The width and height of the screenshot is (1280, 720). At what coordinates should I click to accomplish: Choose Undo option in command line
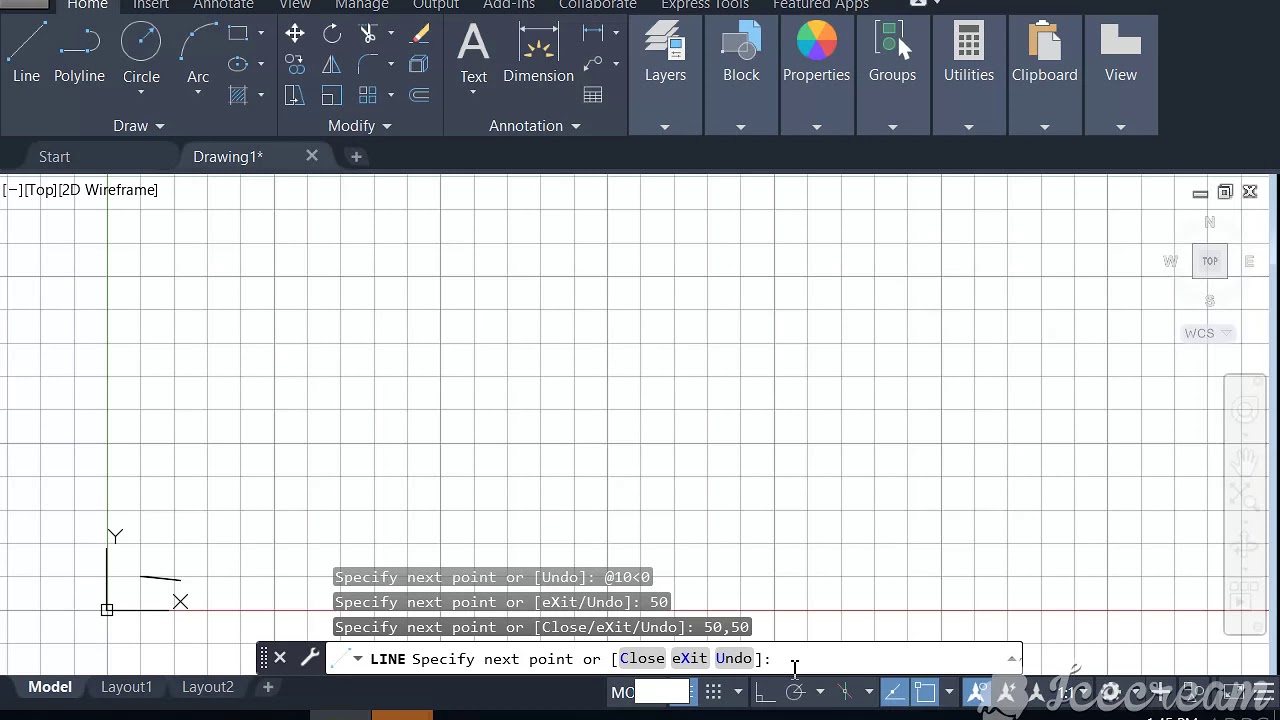coord(734,658)
